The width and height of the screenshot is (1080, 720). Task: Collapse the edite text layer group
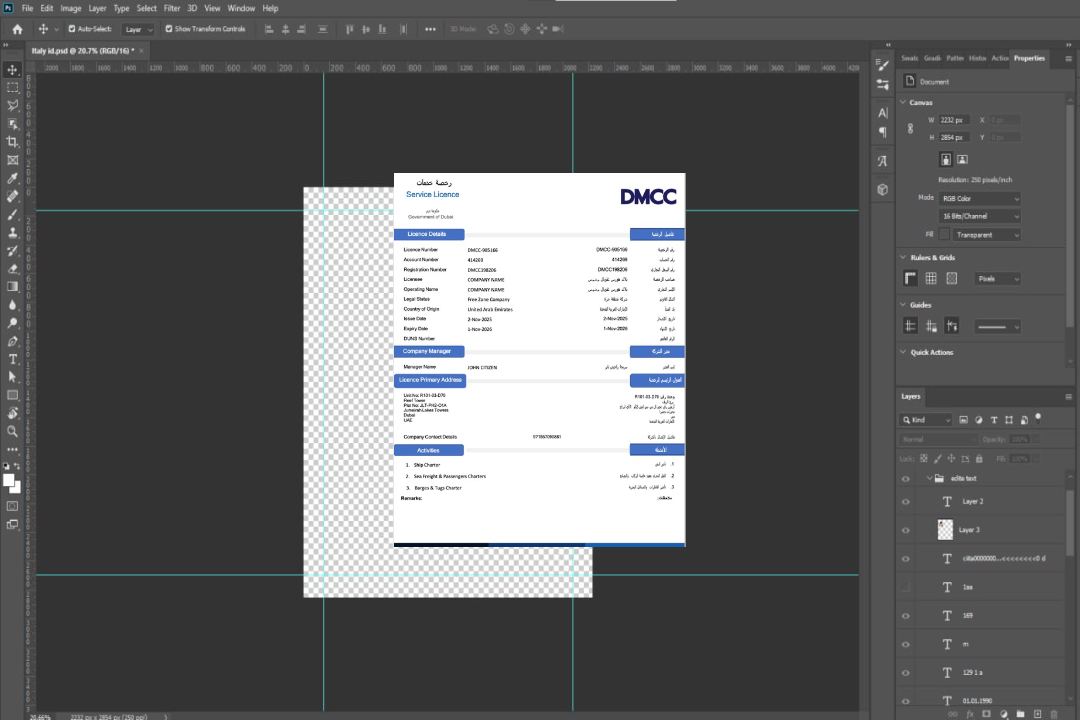pyautogui.click(x=928, y=478)
